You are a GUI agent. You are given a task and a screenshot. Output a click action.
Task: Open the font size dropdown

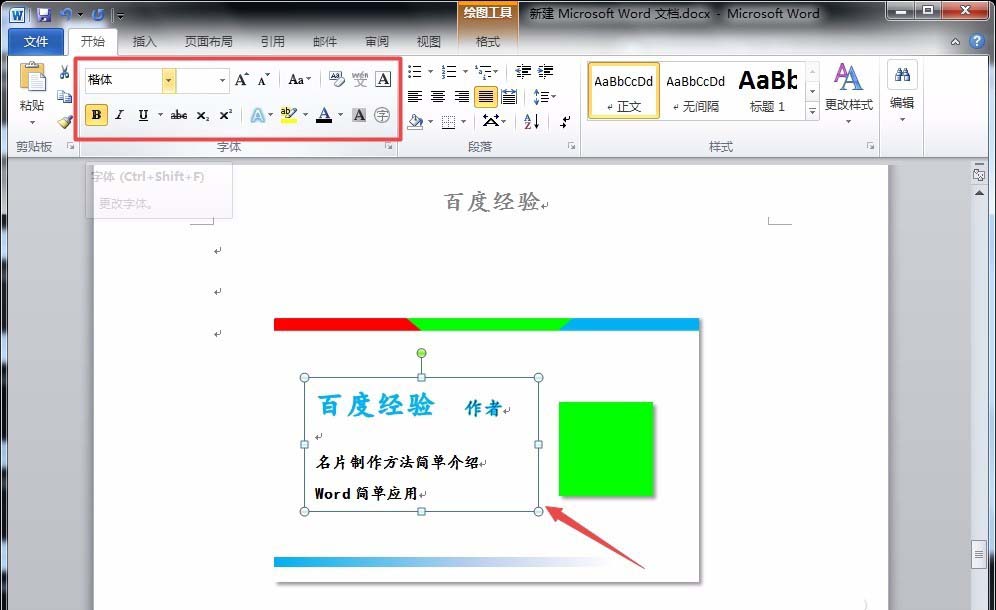pyautogui.click(x=222, y=80)
